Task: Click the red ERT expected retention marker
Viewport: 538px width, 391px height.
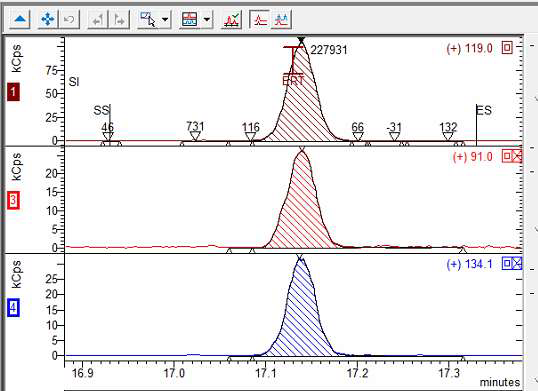Action: pyautogui.click(x=293, y=65)
